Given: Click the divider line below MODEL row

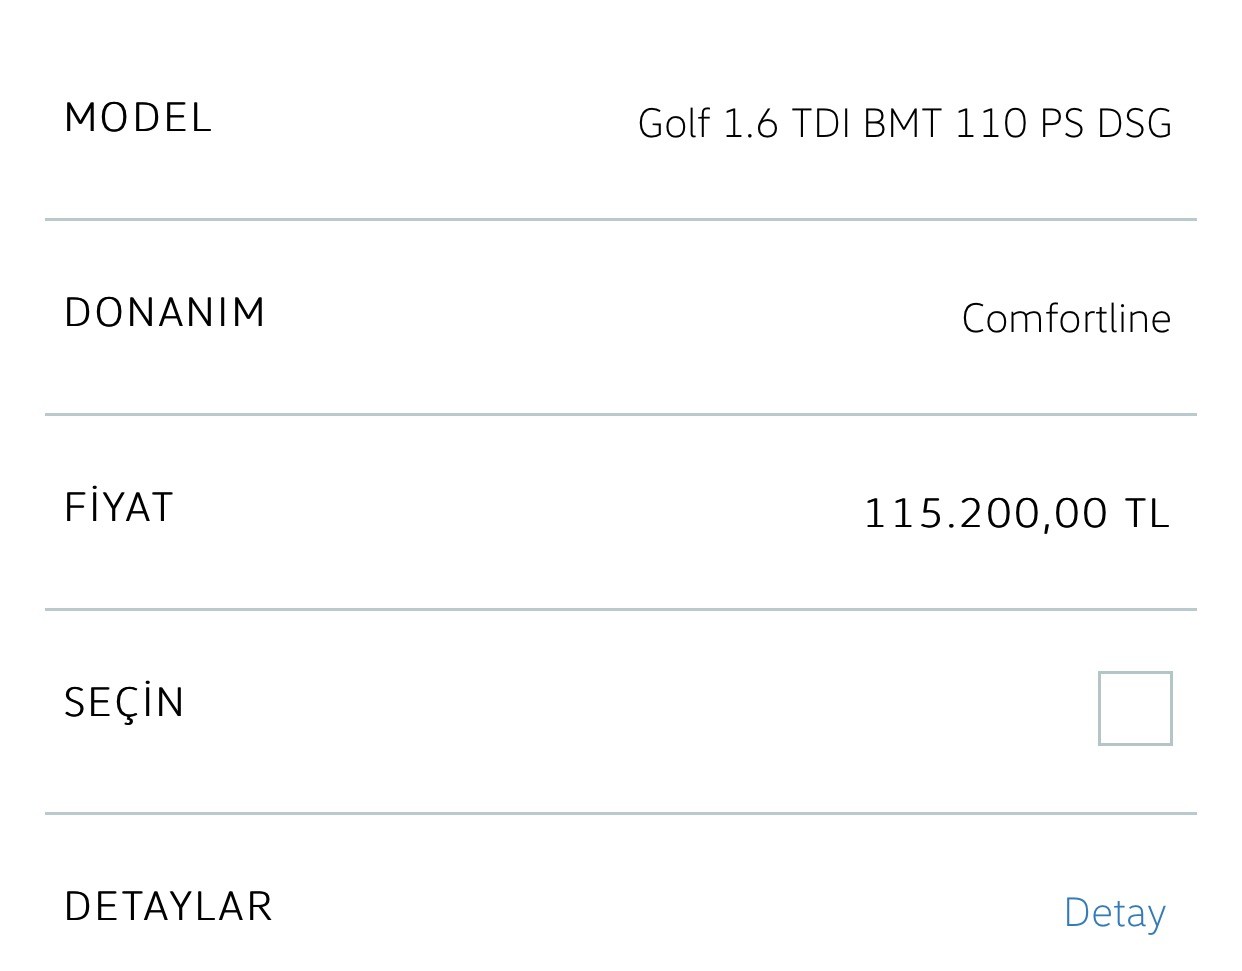Looking at the screenshot, I should point(621,219).
